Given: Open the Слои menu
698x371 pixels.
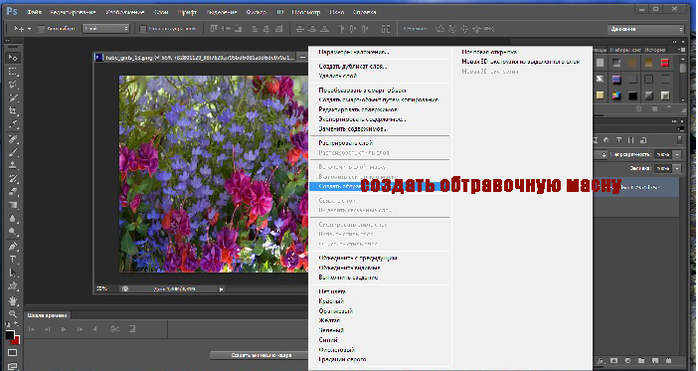Looking at the screenshot, I should pos(161,12).
